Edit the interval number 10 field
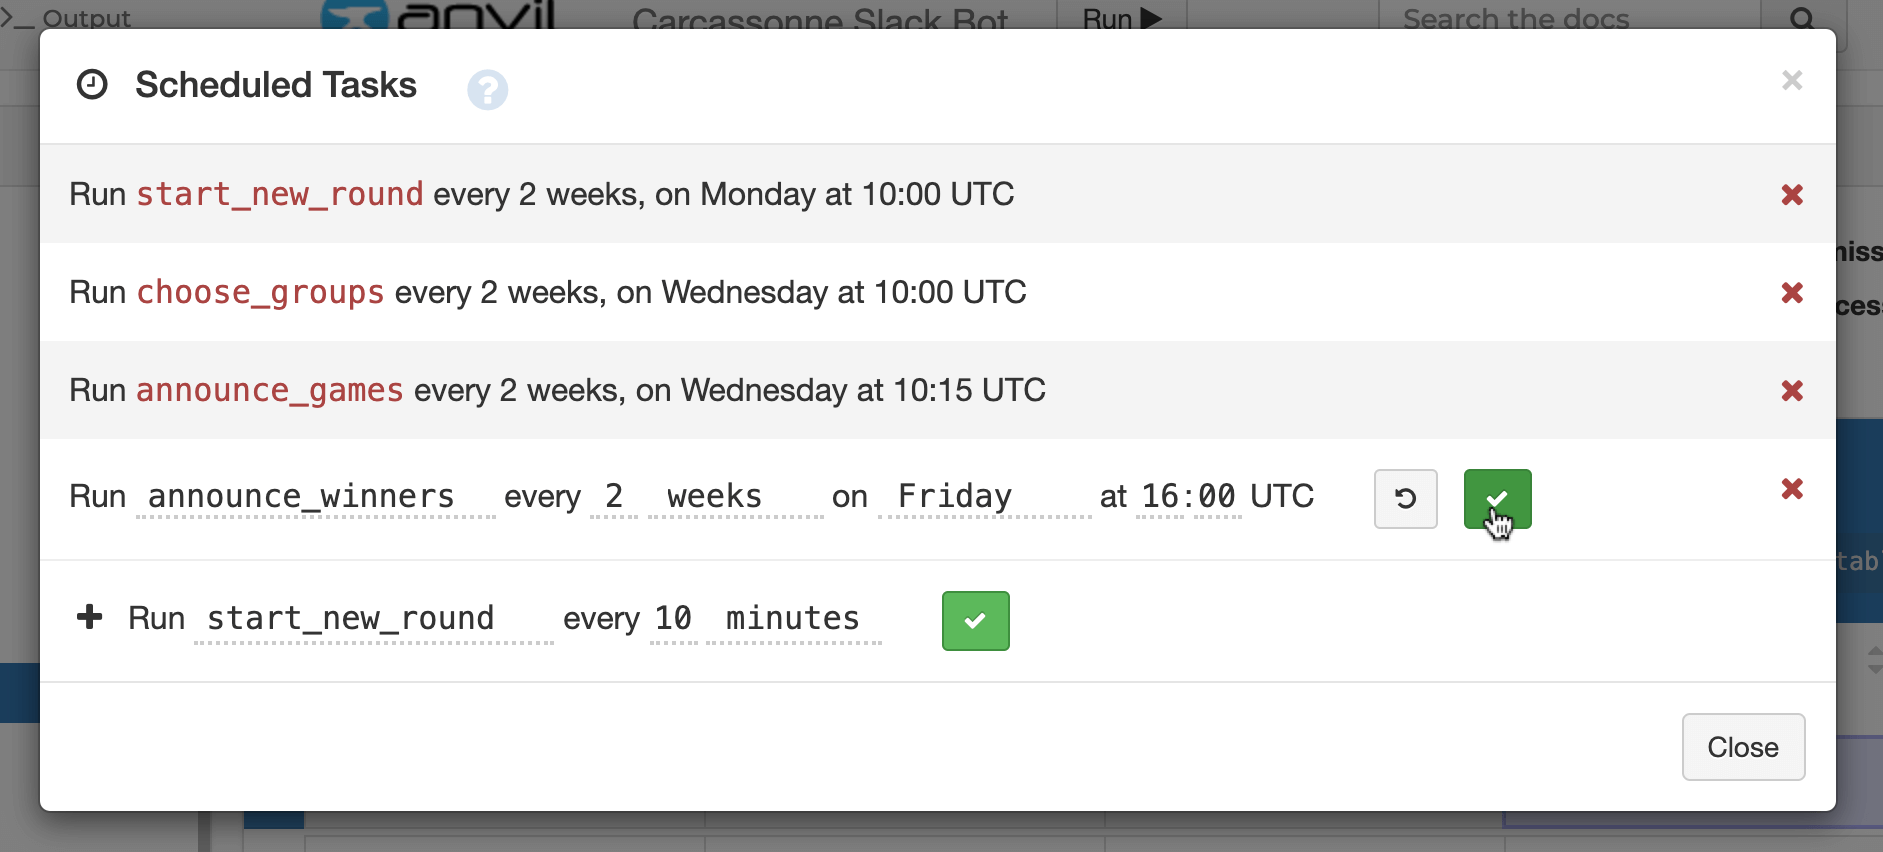Screen dimensions: 1883x852 673,619
